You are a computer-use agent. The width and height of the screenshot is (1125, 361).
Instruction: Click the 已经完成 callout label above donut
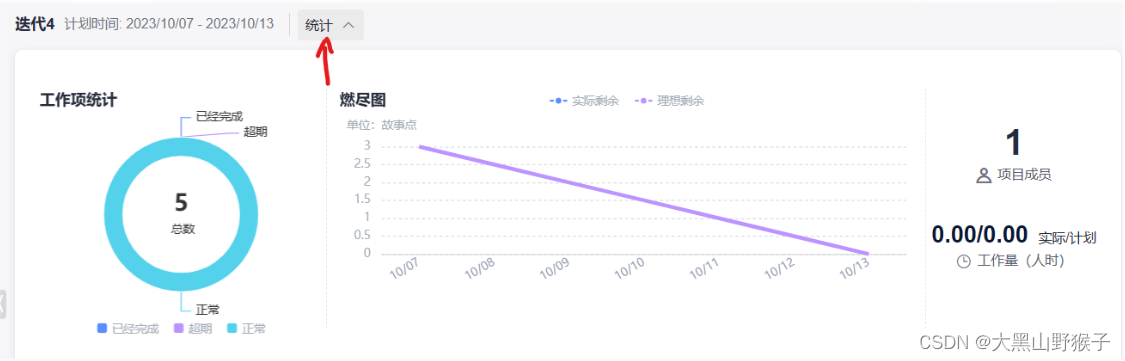pos(220,116)
